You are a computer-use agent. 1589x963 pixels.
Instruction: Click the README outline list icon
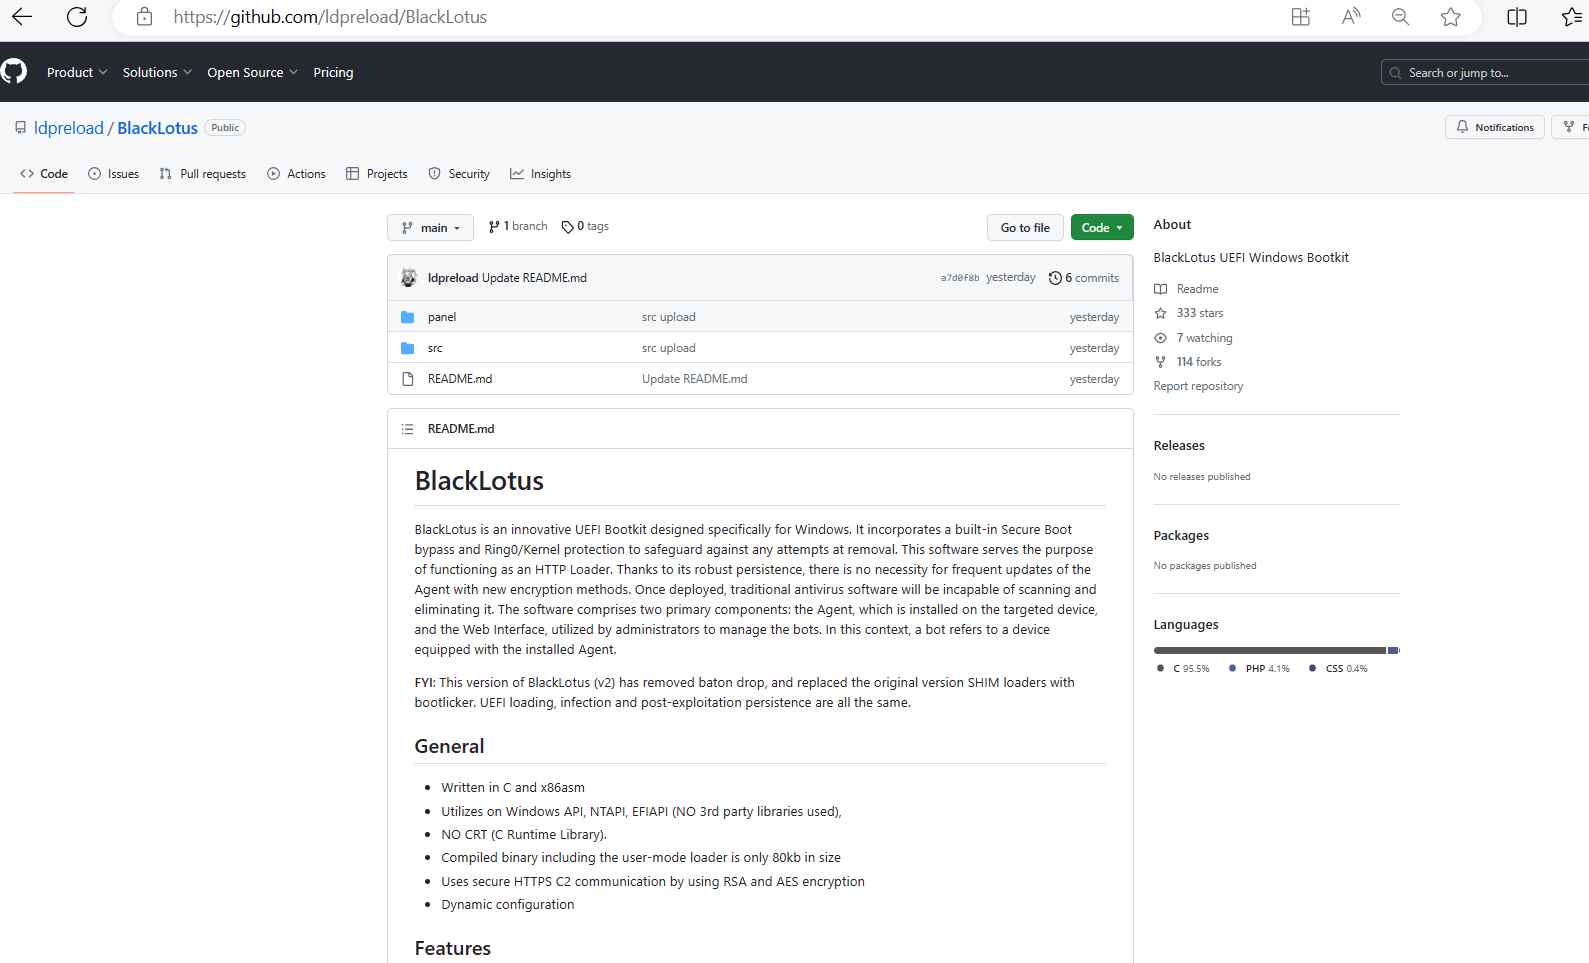coord(407,429)
